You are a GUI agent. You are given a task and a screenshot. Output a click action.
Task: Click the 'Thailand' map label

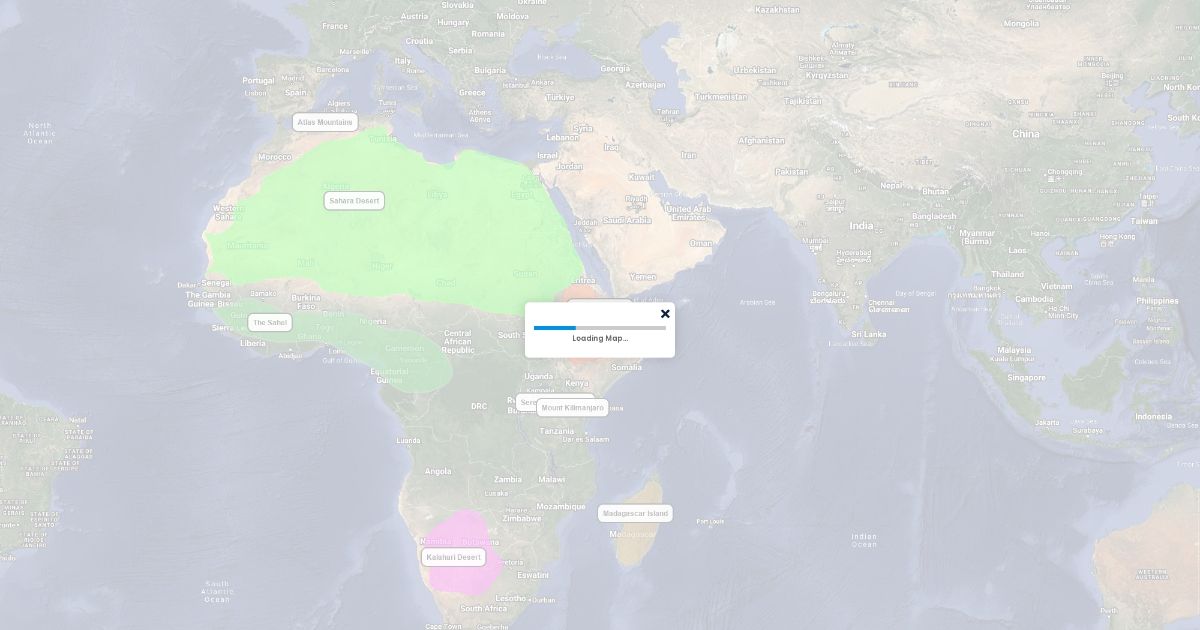tap(1008, 274)
